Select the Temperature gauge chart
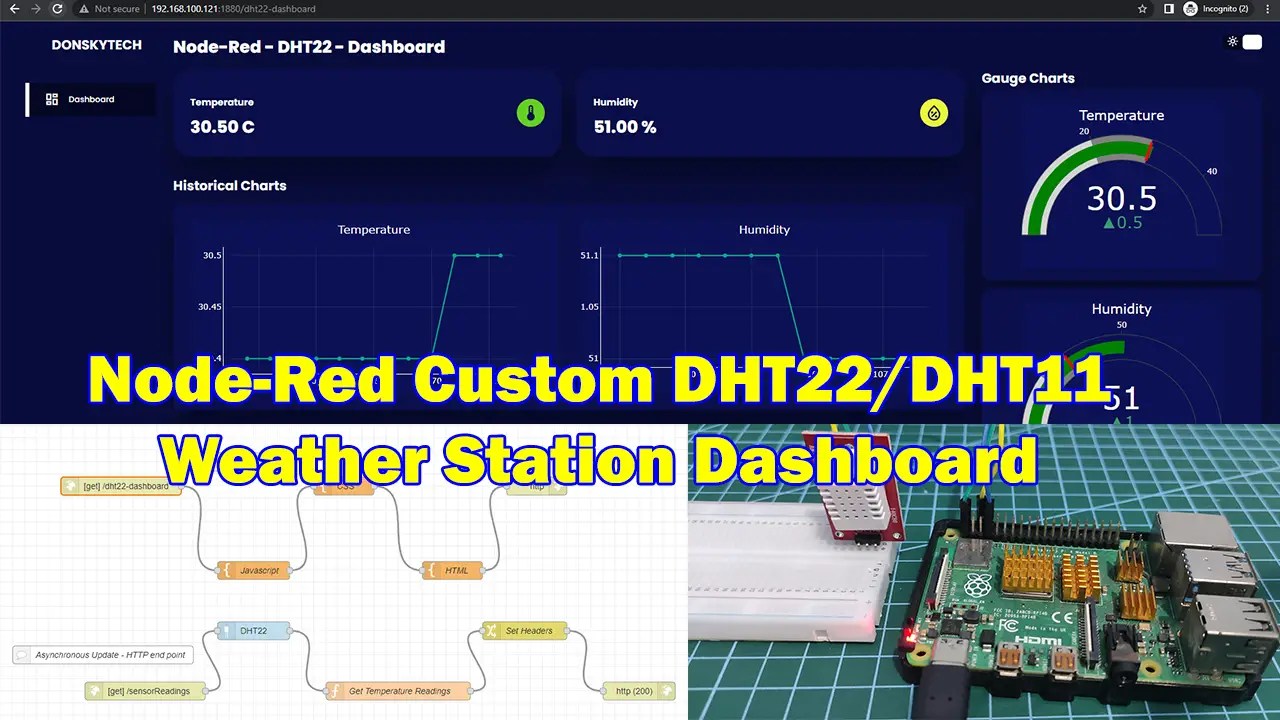1280x720 pixels. [x=1122, y=185]
